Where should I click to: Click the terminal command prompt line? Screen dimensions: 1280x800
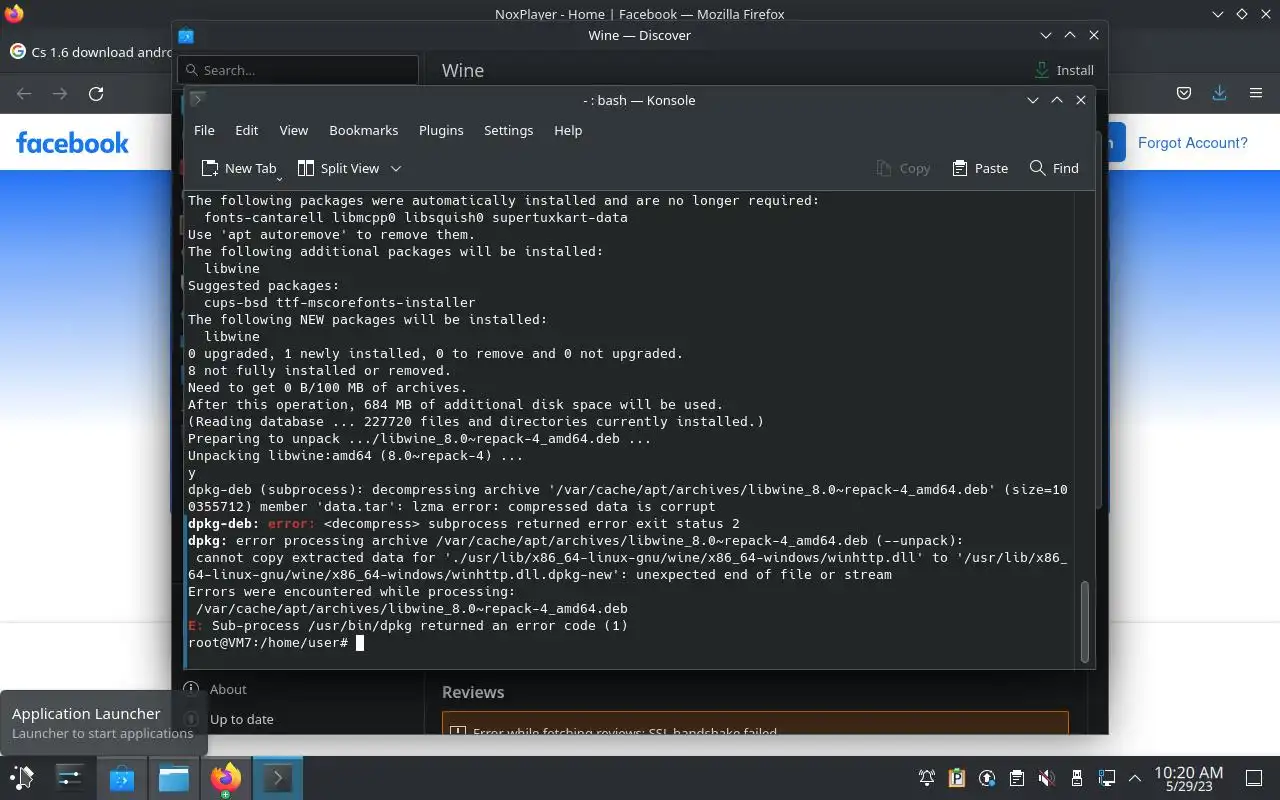[x=276, y=642]
